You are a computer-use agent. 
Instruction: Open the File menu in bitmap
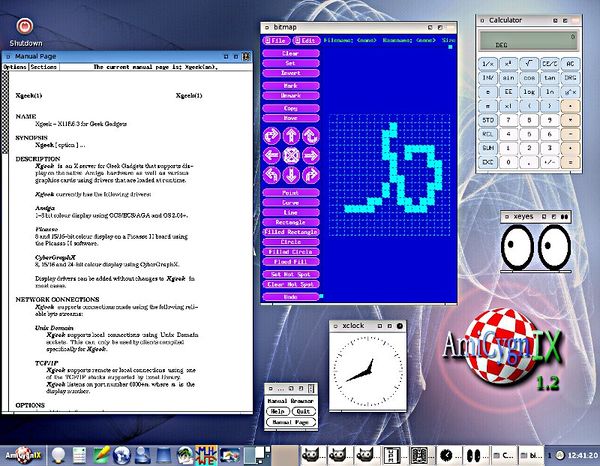point(275,40)
